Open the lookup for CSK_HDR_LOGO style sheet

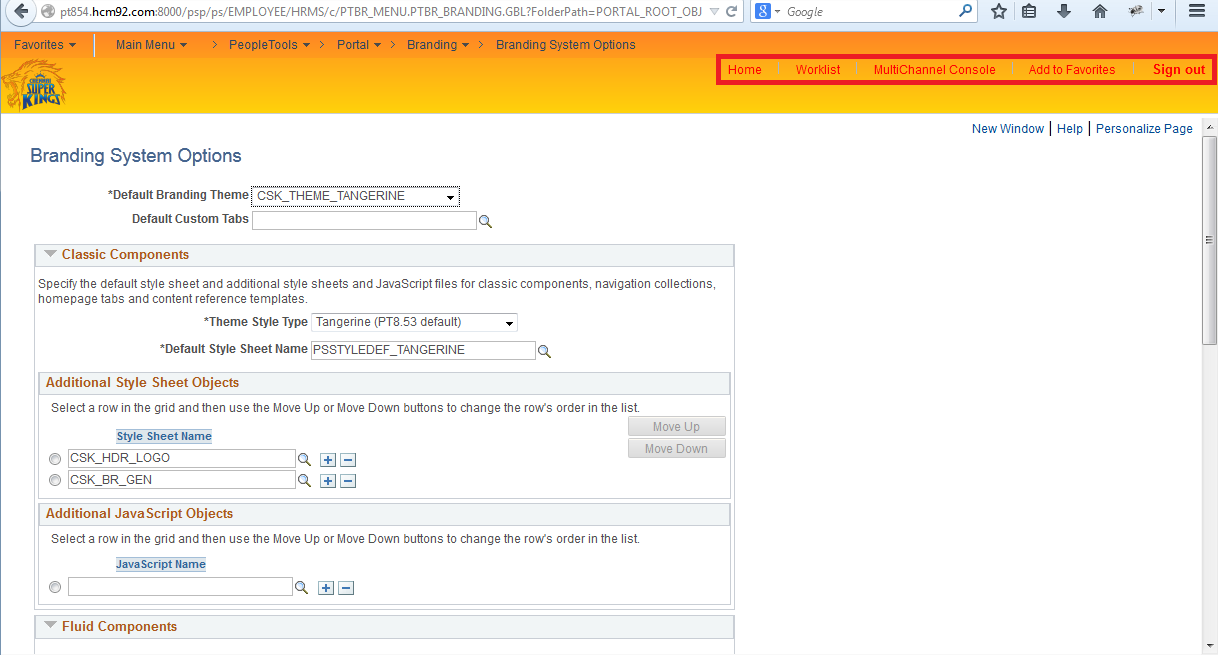pos(304,459)
